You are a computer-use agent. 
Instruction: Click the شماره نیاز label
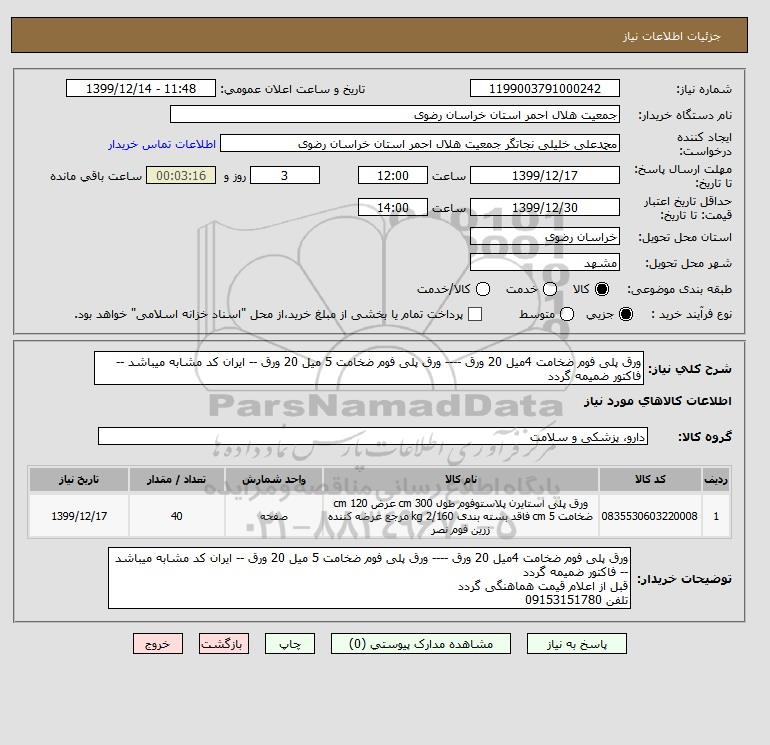coord(704,89)
